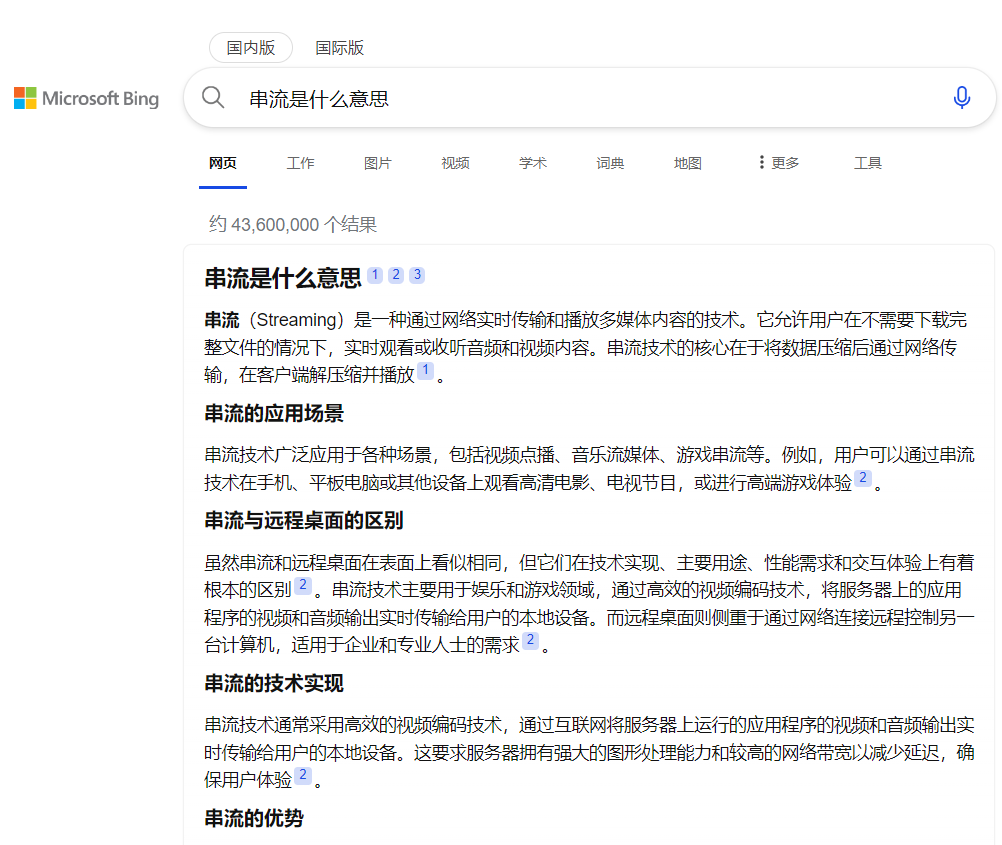Switch to the 国际版 option
1002x845 pixels.
pos(339,47)
